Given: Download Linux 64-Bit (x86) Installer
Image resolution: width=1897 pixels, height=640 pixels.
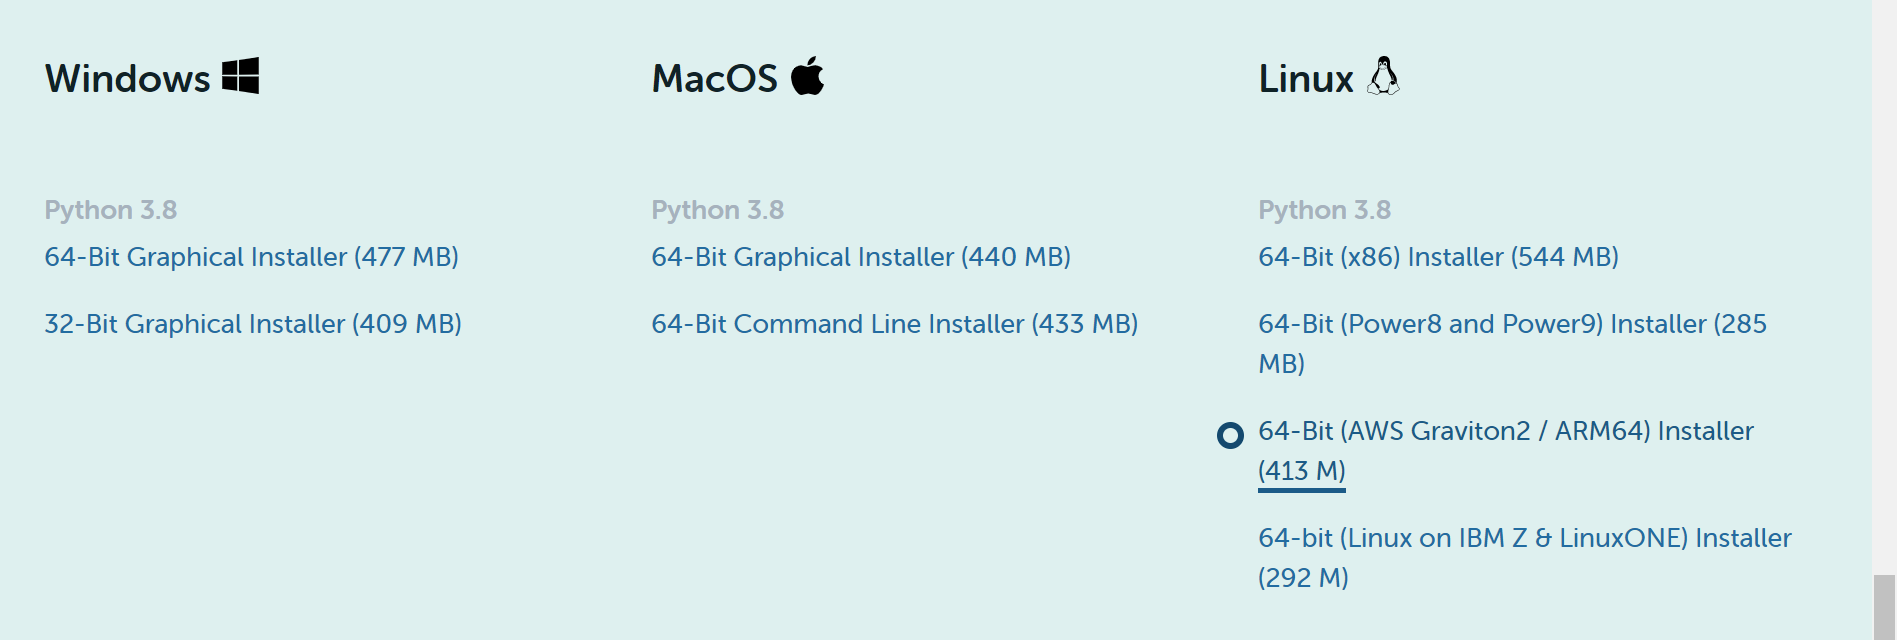Looking at the screenshot, I should click(x=1437, y=257).
